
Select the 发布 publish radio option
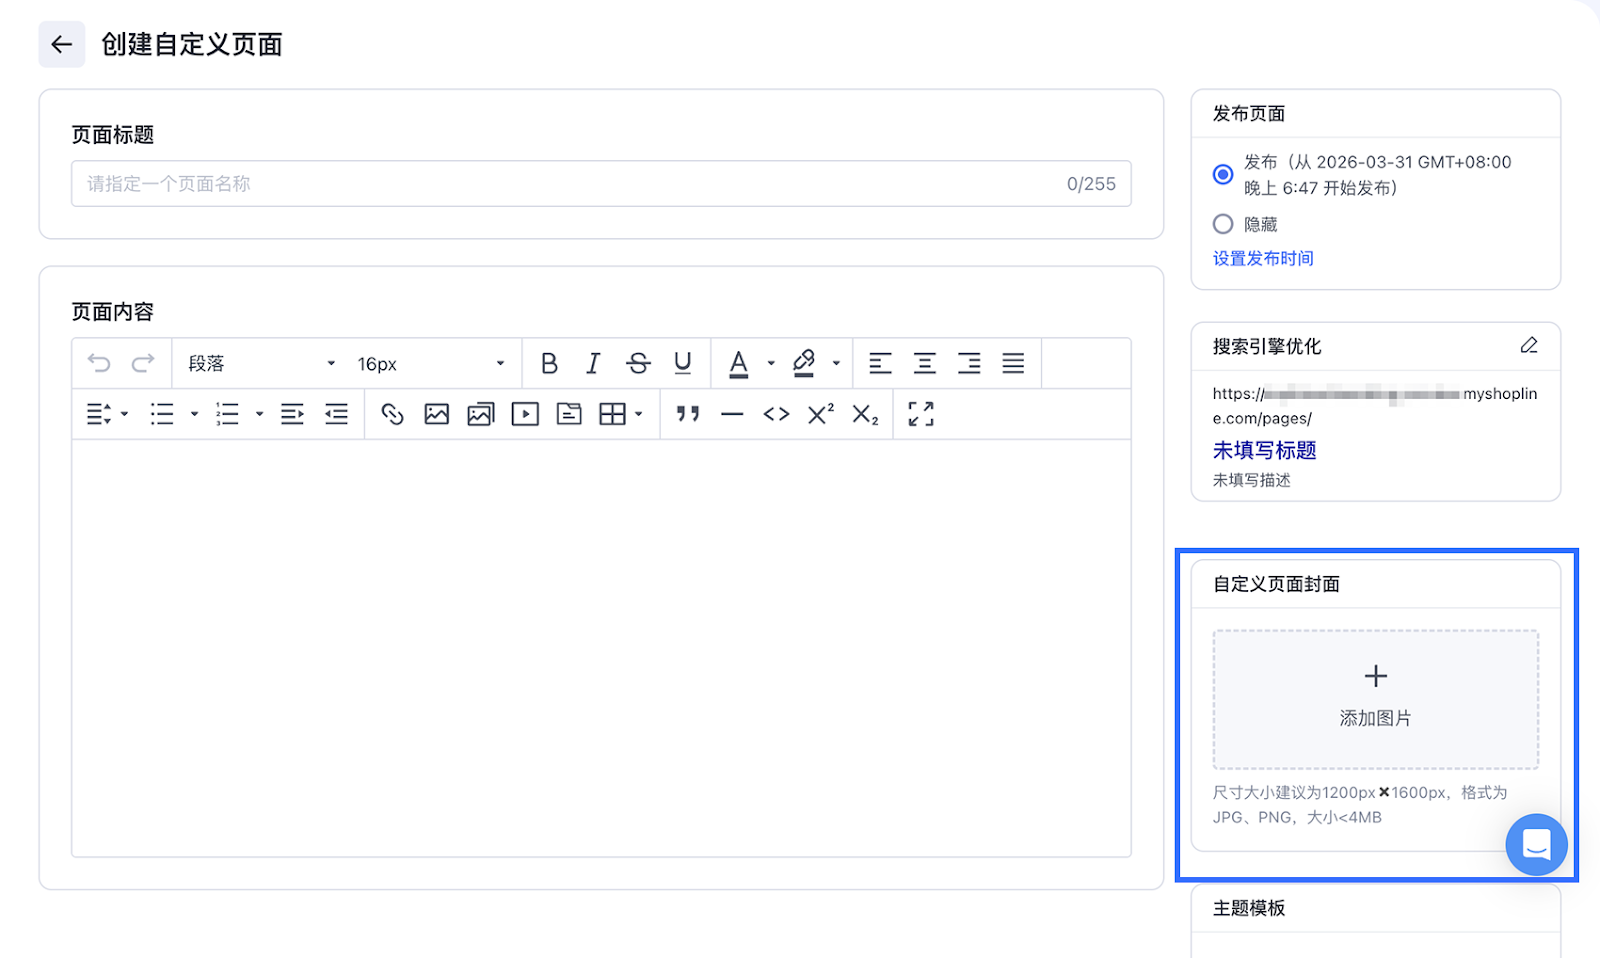pos(1223,174)
